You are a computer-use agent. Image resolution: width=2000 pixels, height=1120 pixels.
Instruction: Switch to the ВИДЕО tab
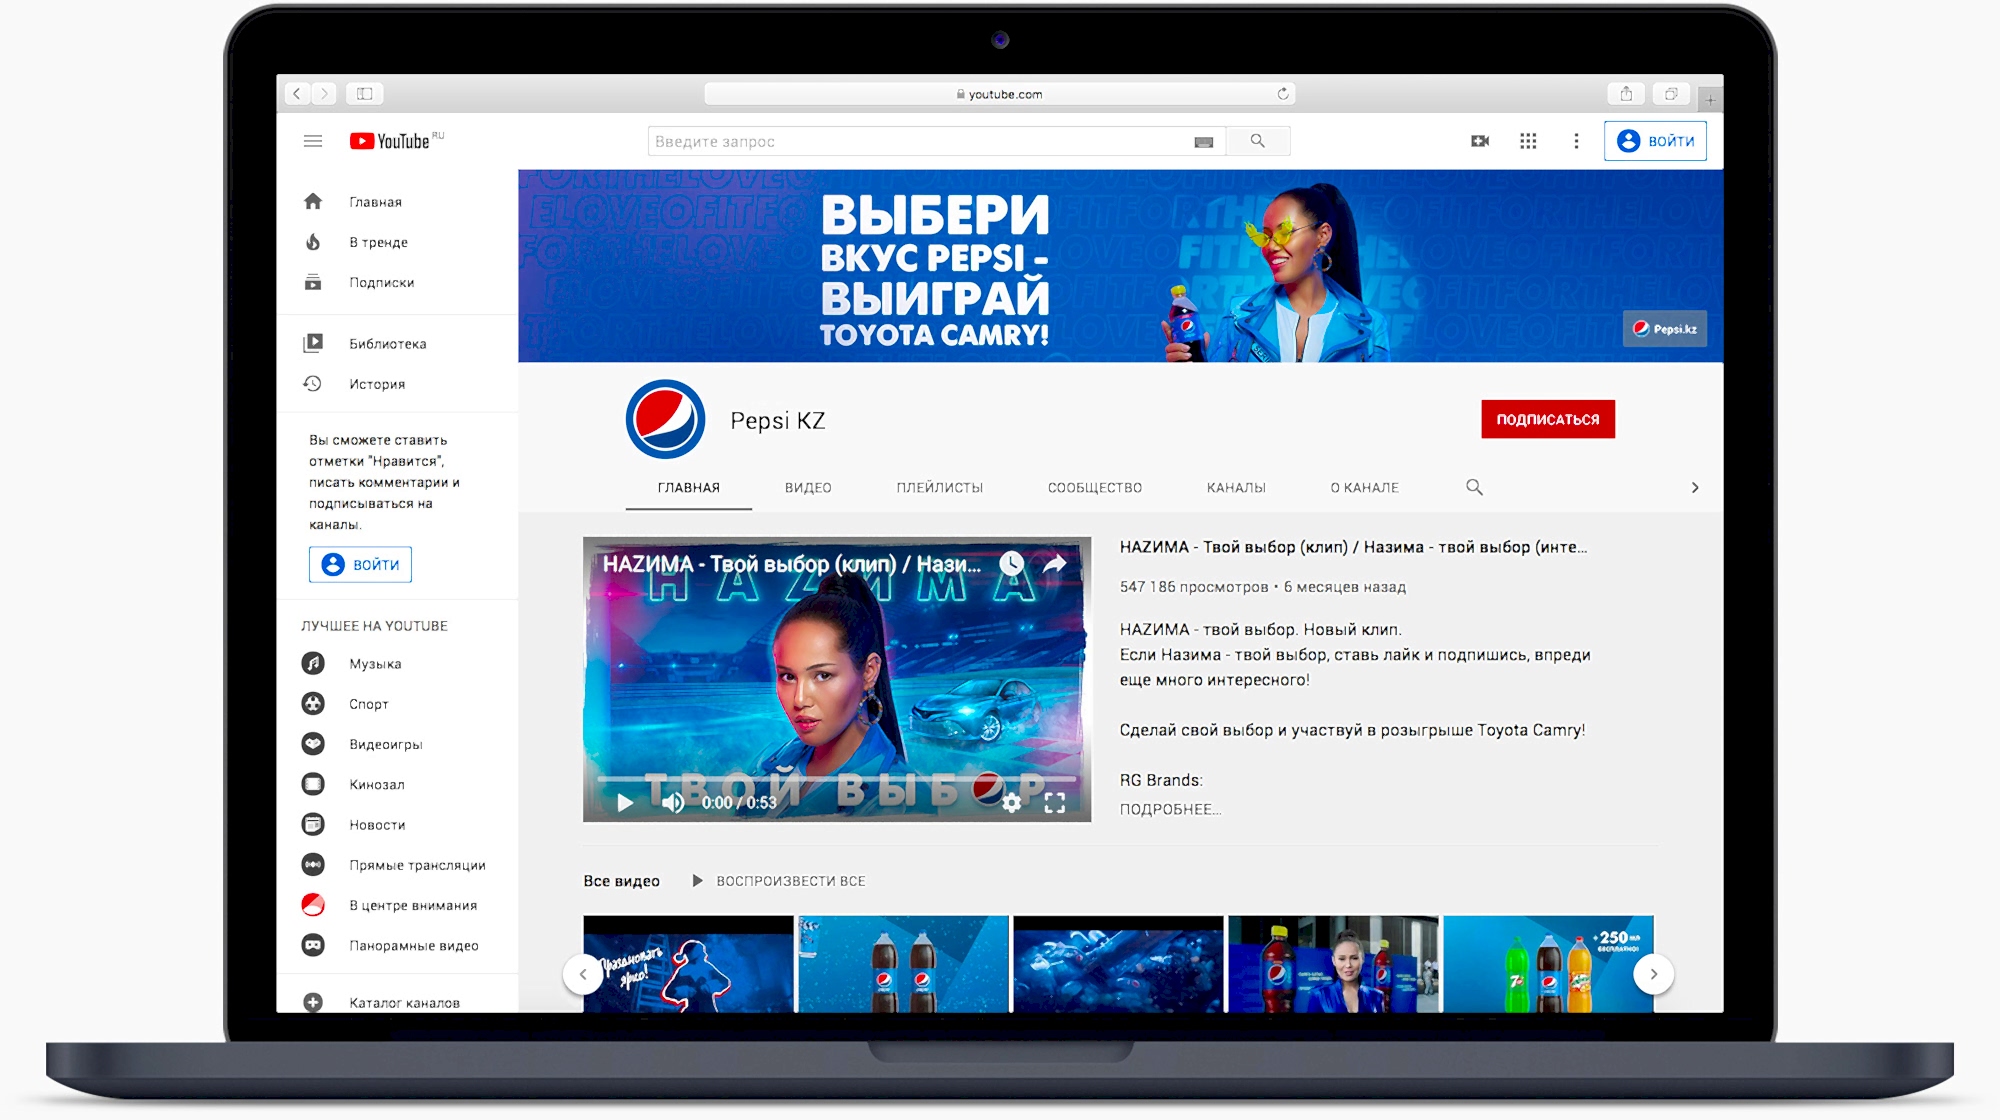(808, 488)
